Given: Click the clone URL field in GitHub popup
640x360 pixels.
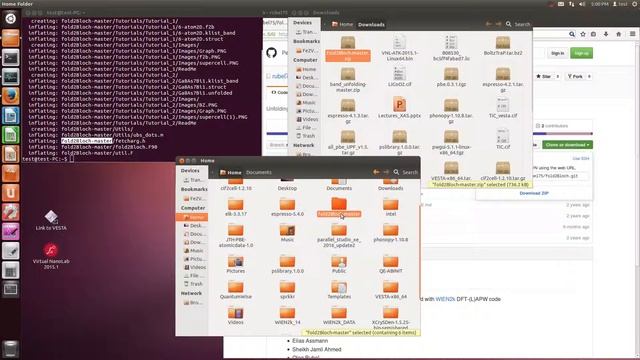Looking at the screenshot, I should click(560, 176).
